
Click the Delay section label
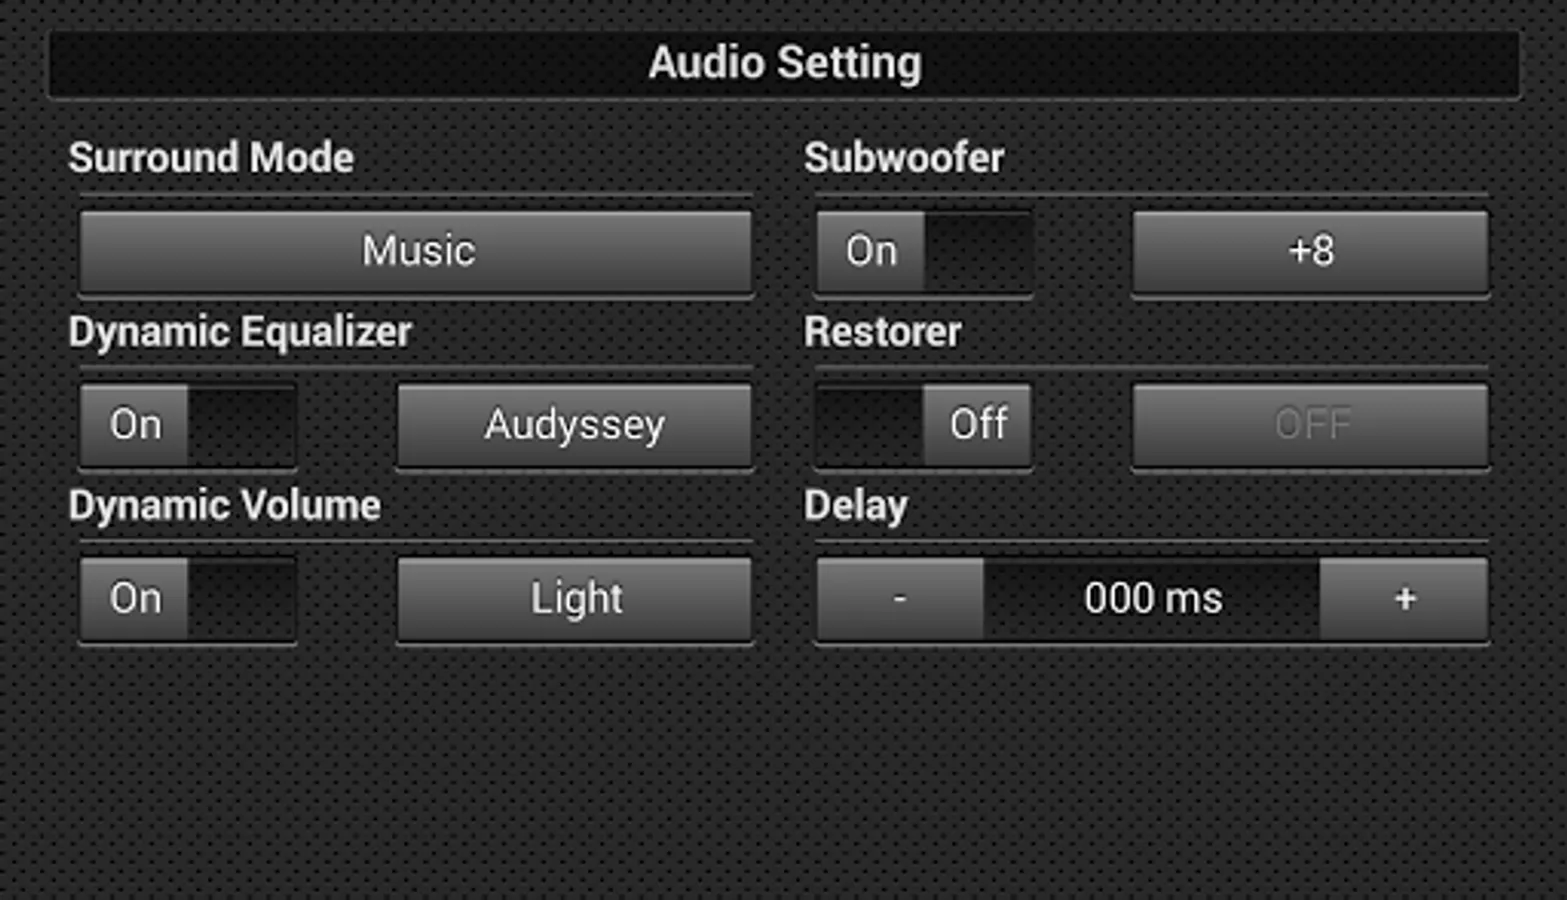[856, 506]
